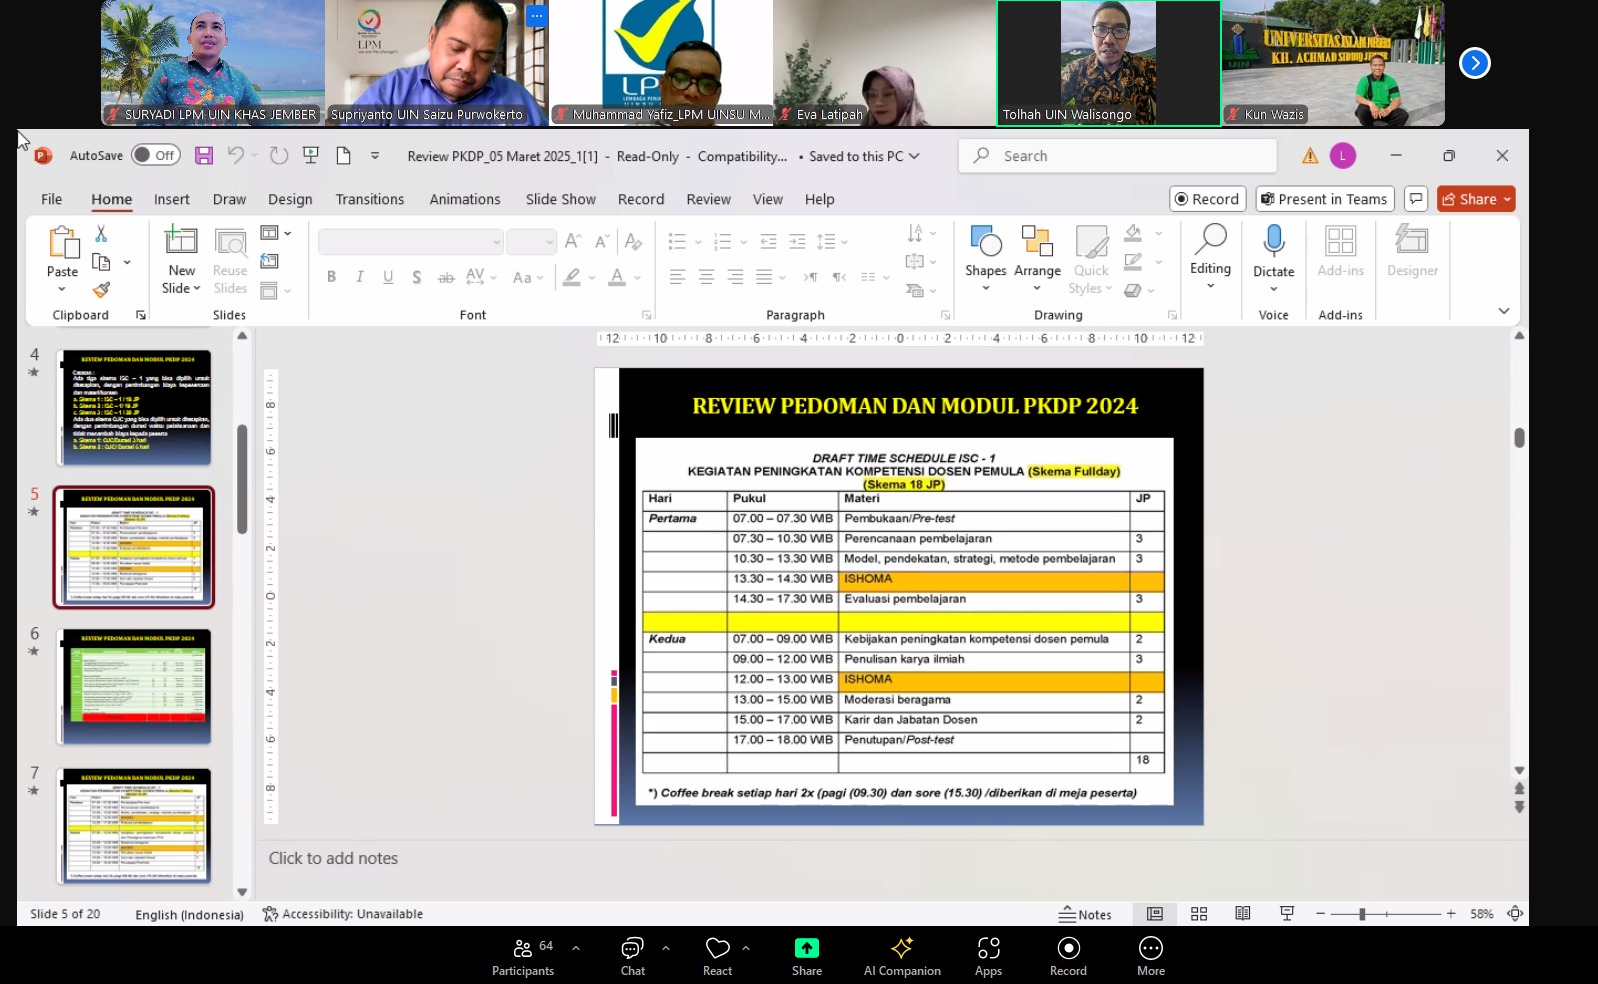Open Zoom Chat panel
1598x984 pixels.
pyautogui.click(x=632, y=956)
